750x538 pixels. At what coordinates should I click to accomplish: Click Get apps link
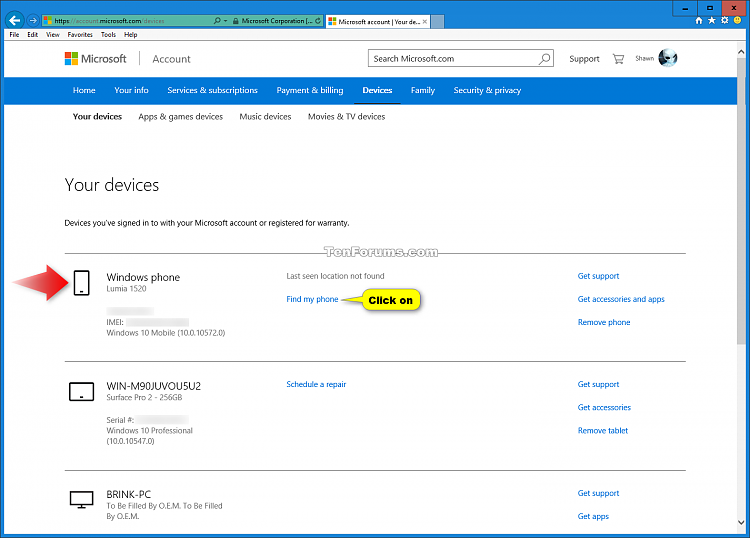tap(593, 516)
